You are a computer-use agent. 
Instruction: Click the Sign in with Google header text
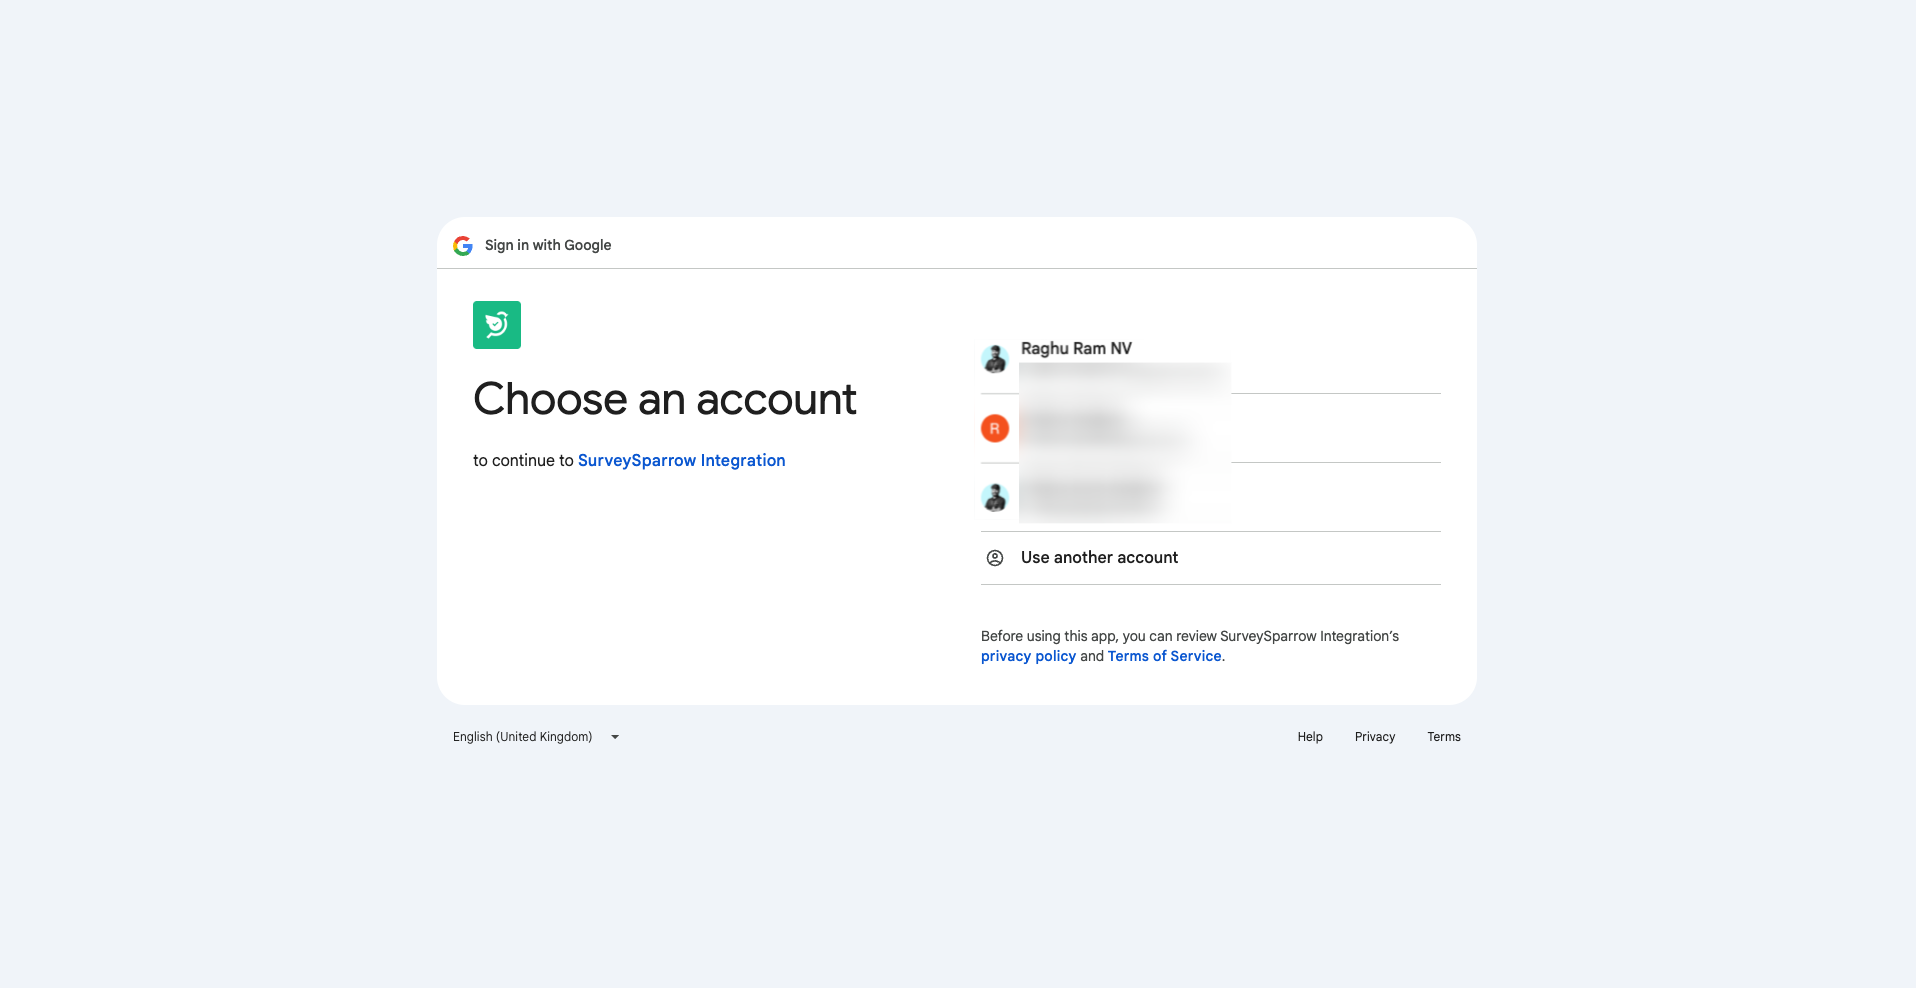click(548, 245)
